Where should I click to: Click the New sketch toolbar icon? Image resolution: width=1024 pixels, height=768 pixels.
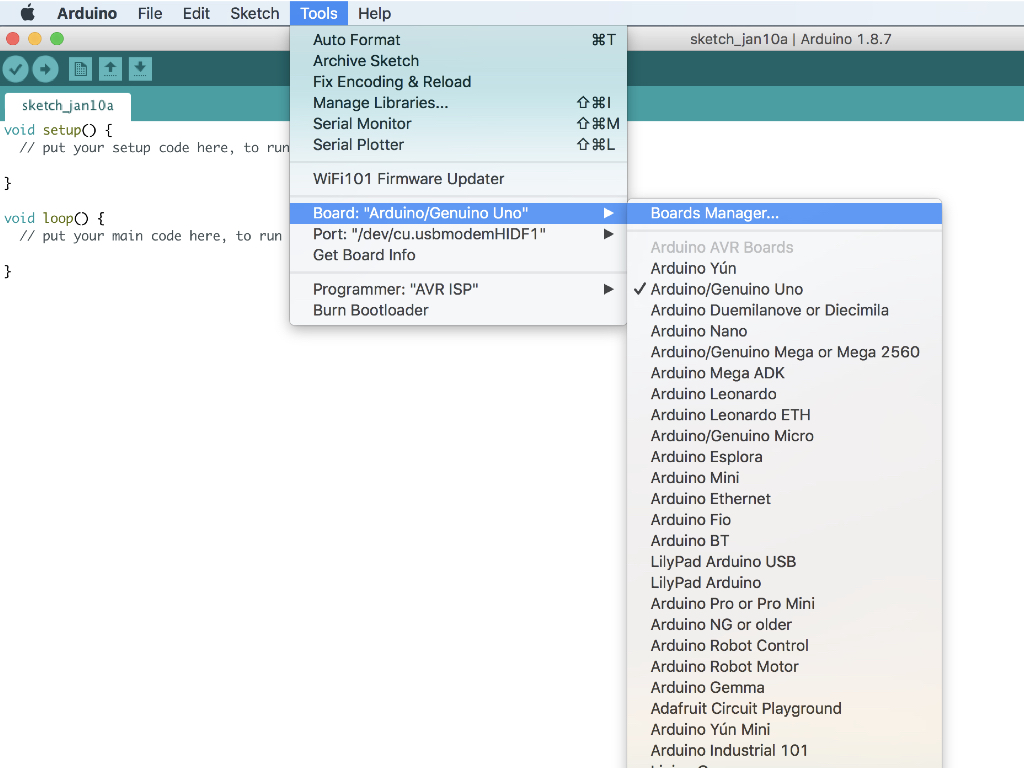80,69
